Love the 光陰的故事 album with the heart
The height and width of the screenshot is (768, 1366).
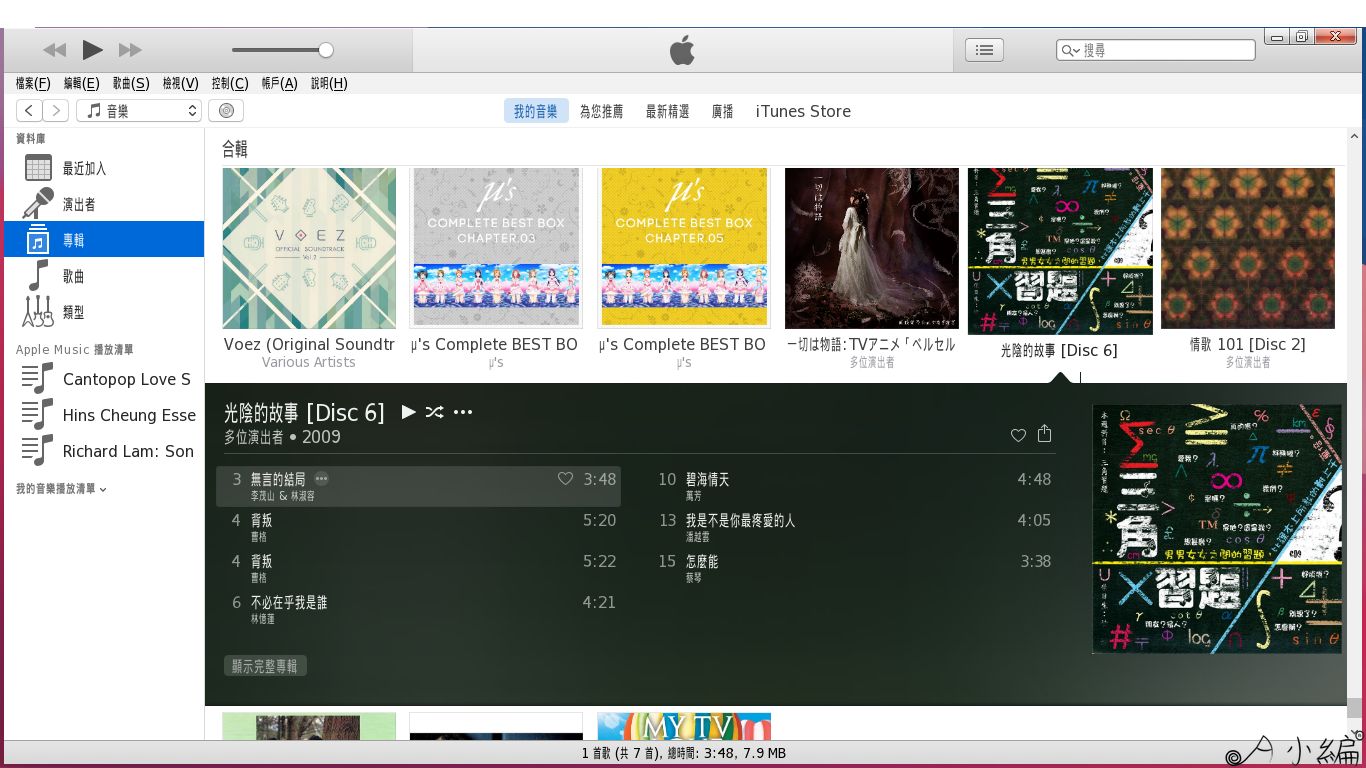pos(1018,435)
